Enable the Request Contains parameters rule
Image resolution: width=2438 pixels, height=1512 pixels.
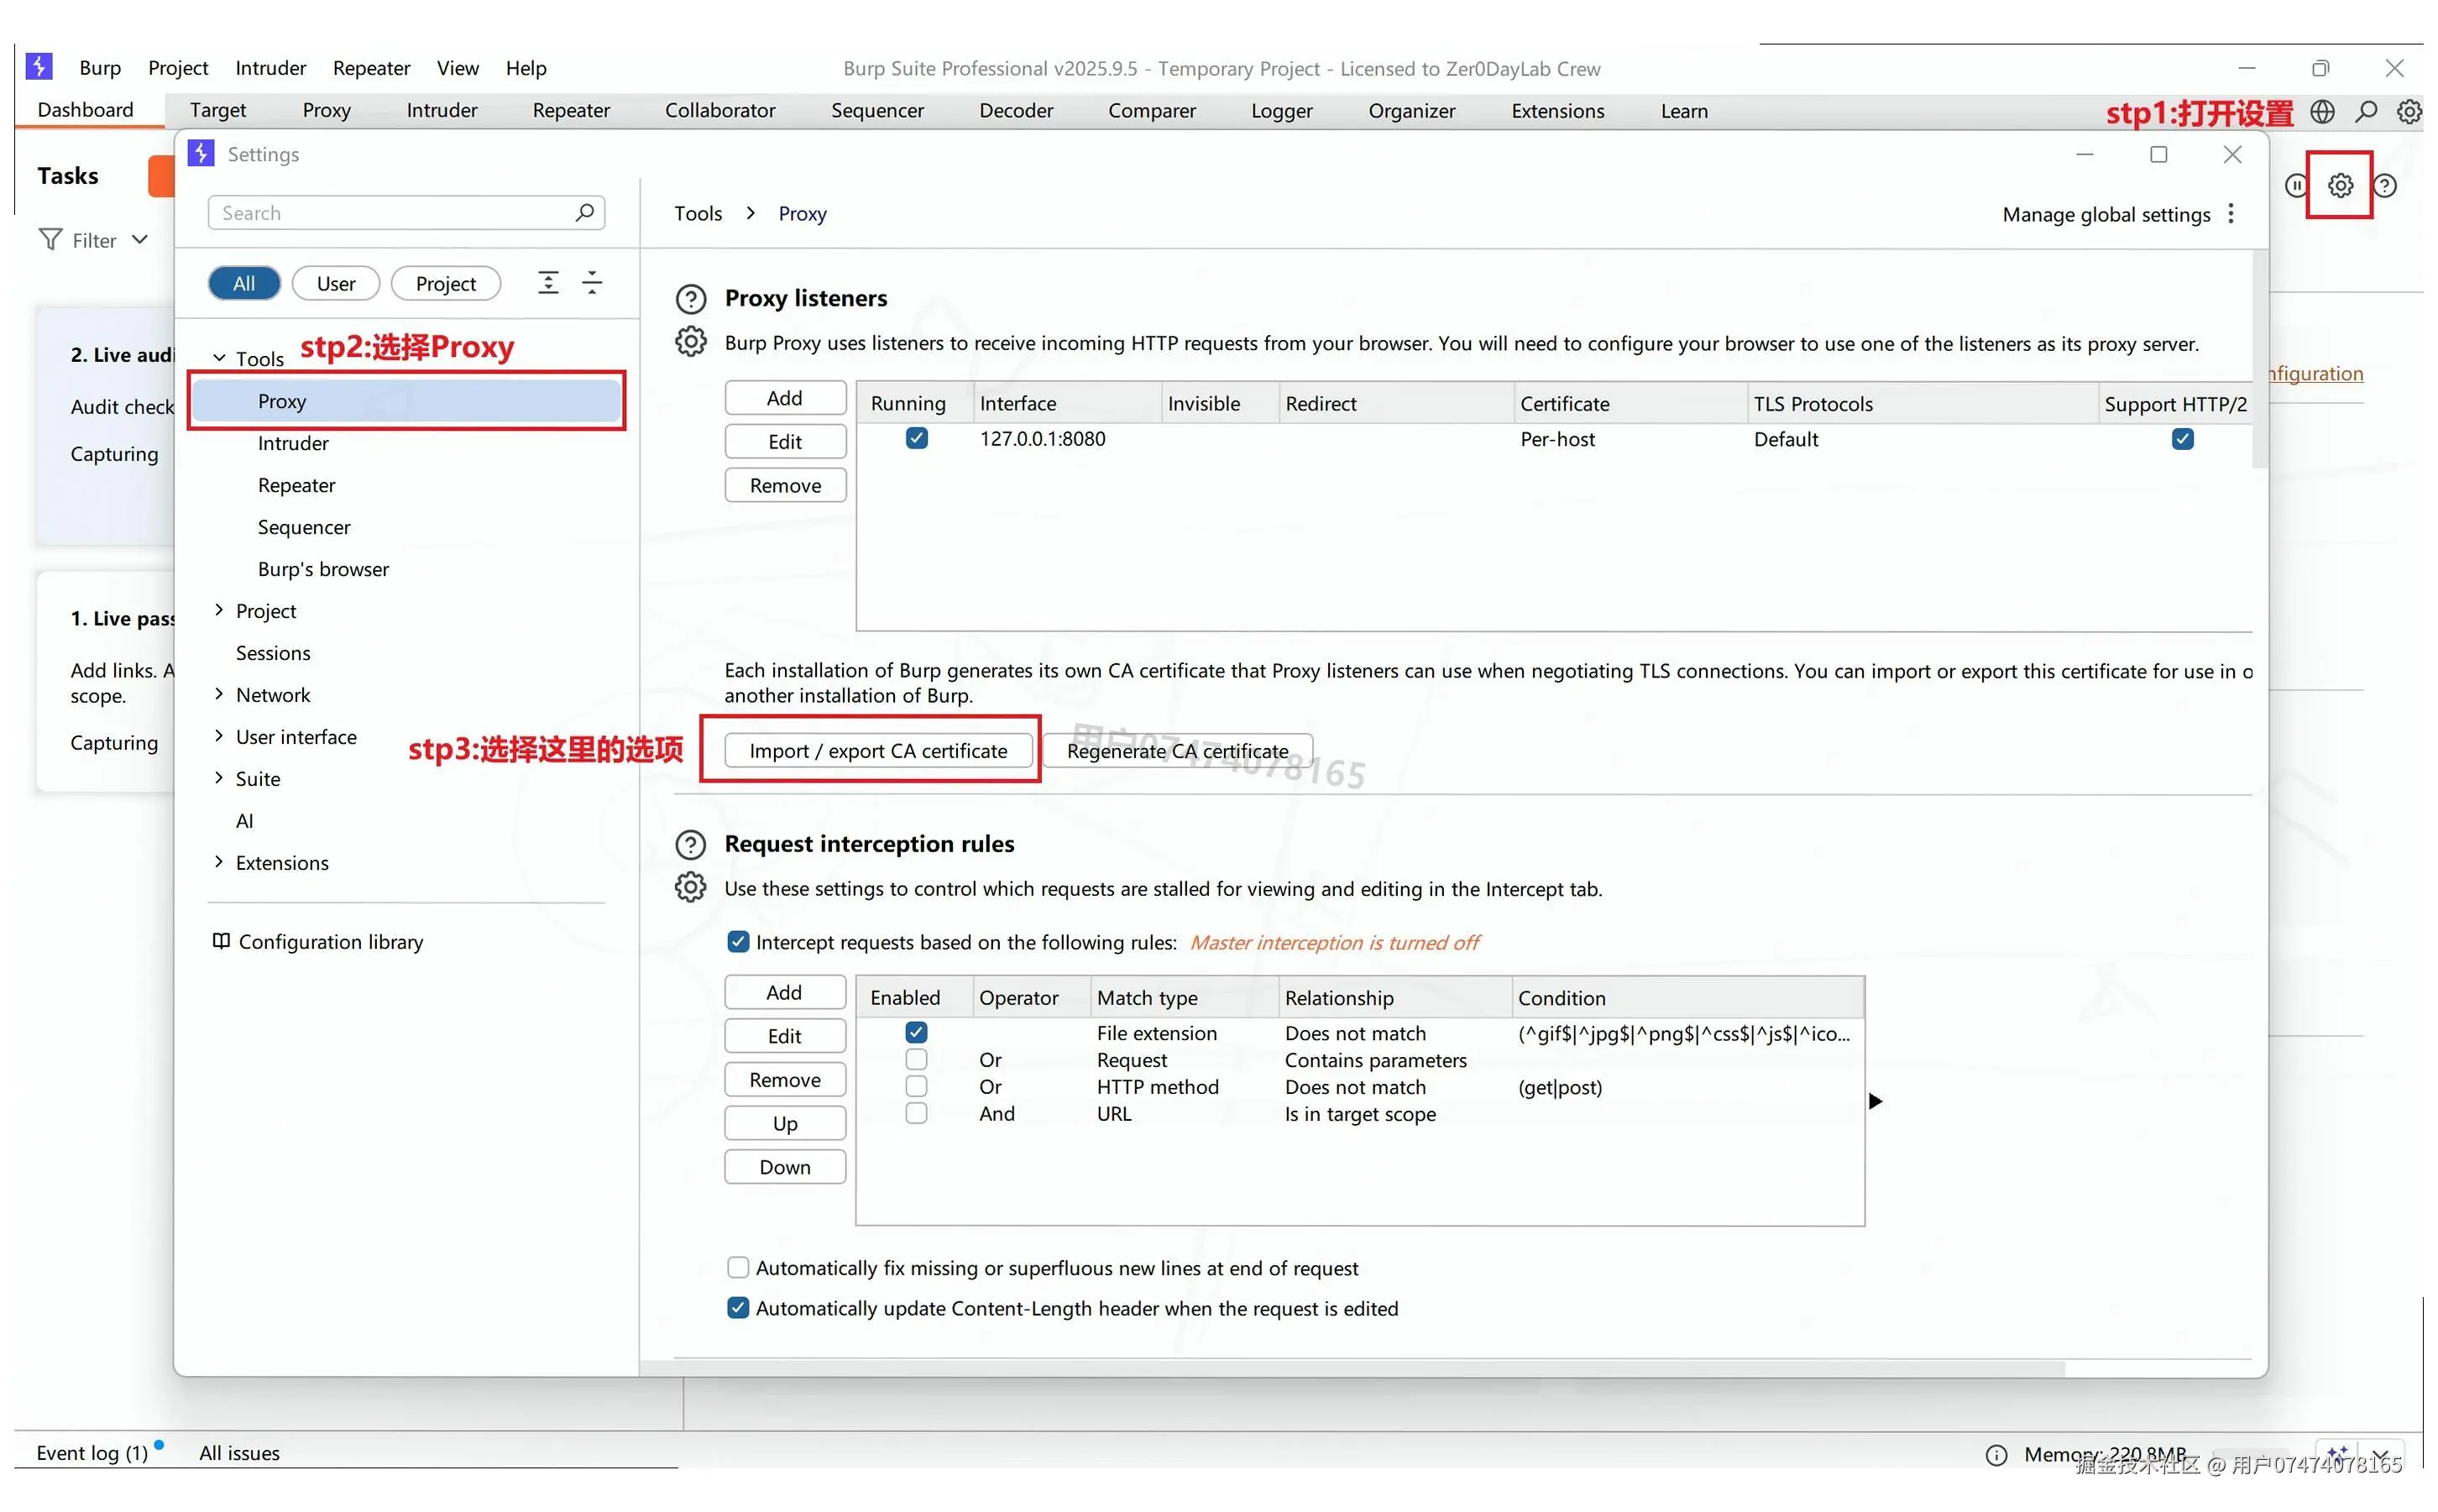coord(916,1059)
